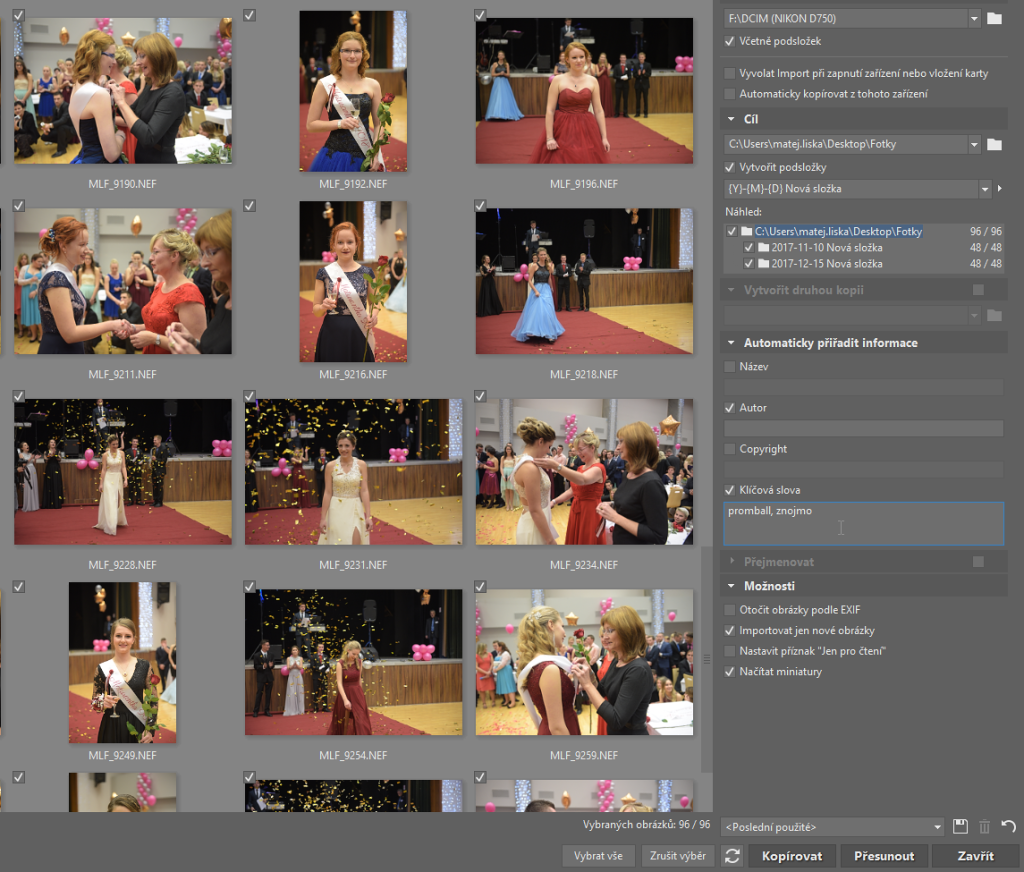Refresh the thumbnail list
Image resolution: width=1024 pixels, height=872 pixels.
click(x=732, y=856)
